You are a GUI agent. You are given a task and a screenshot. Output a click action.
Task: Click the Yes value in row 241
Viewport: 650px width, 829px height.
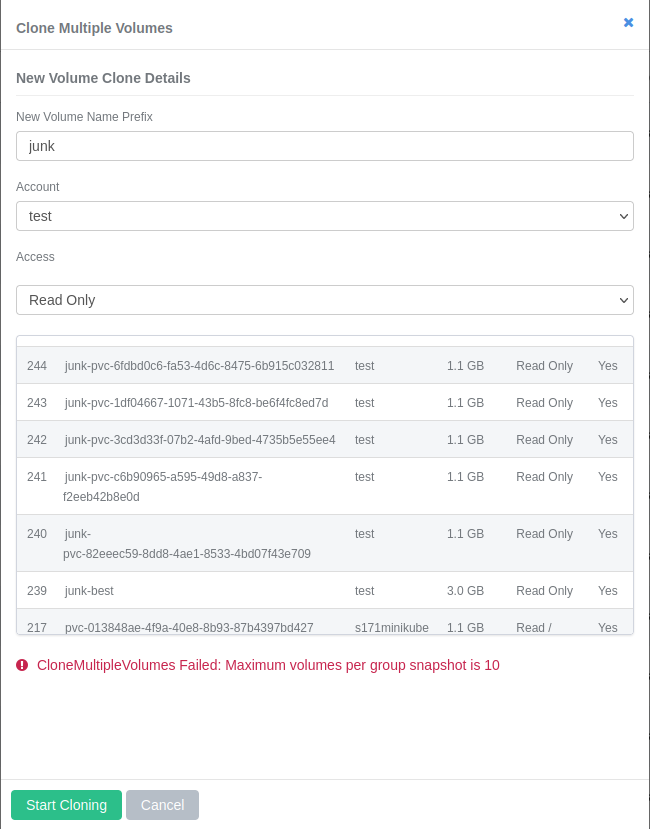coord(608,477)
